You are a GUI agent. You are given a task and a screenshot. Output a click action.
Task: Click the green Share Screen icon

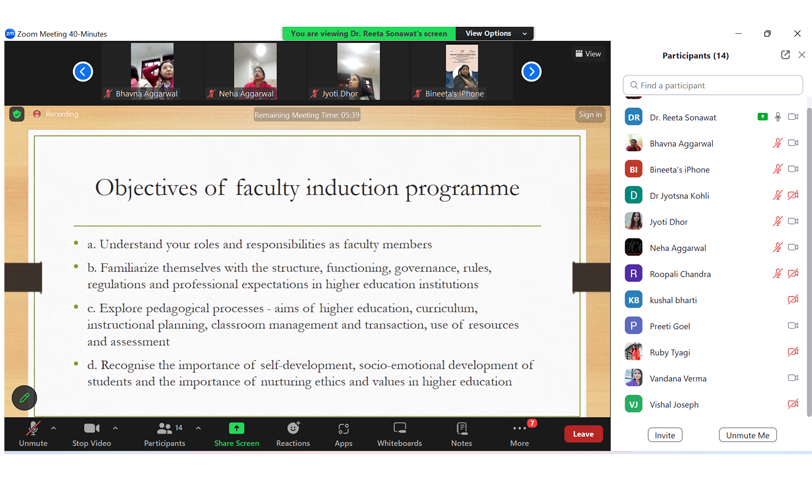(236, 429)
